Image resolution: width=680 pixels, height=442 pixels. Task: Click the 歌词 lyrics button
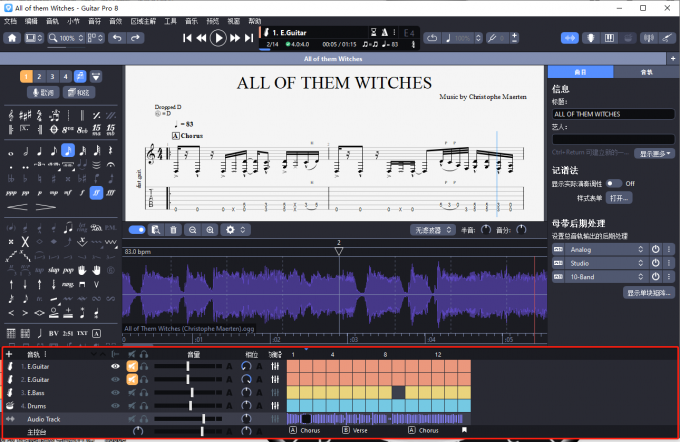43,92
